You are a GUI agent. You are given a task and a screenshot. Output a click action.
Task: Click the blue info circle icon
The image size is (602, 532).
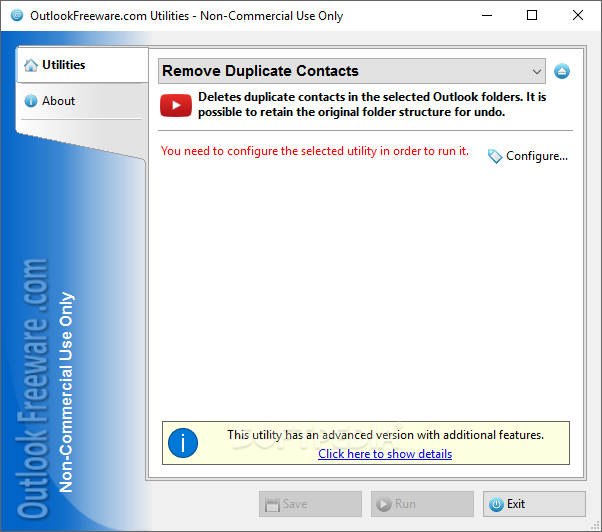pos(183,443)
